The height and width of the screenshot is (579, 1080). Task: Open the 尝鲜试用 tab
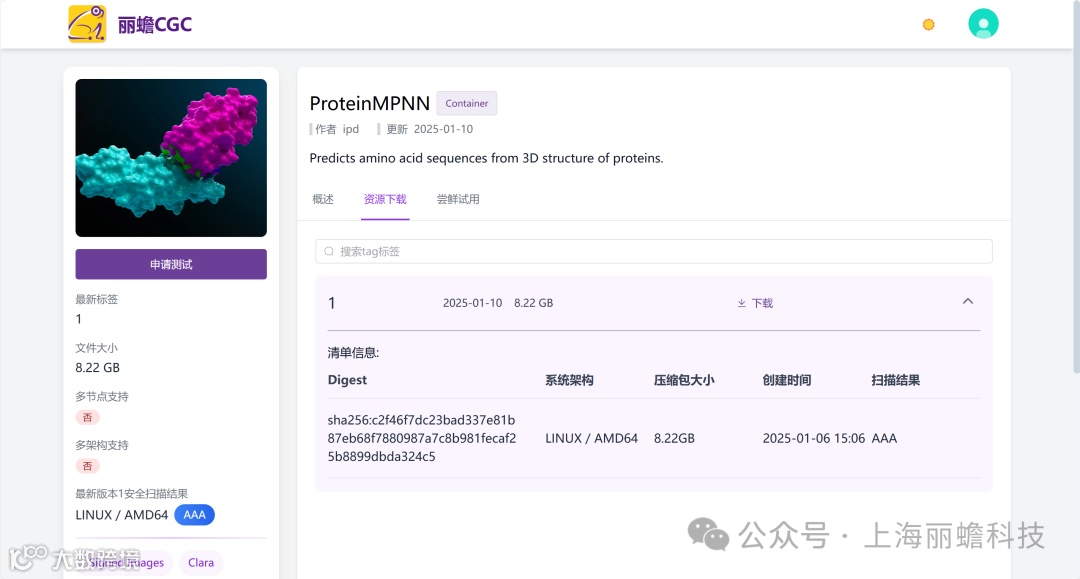[x=458, y=199]
